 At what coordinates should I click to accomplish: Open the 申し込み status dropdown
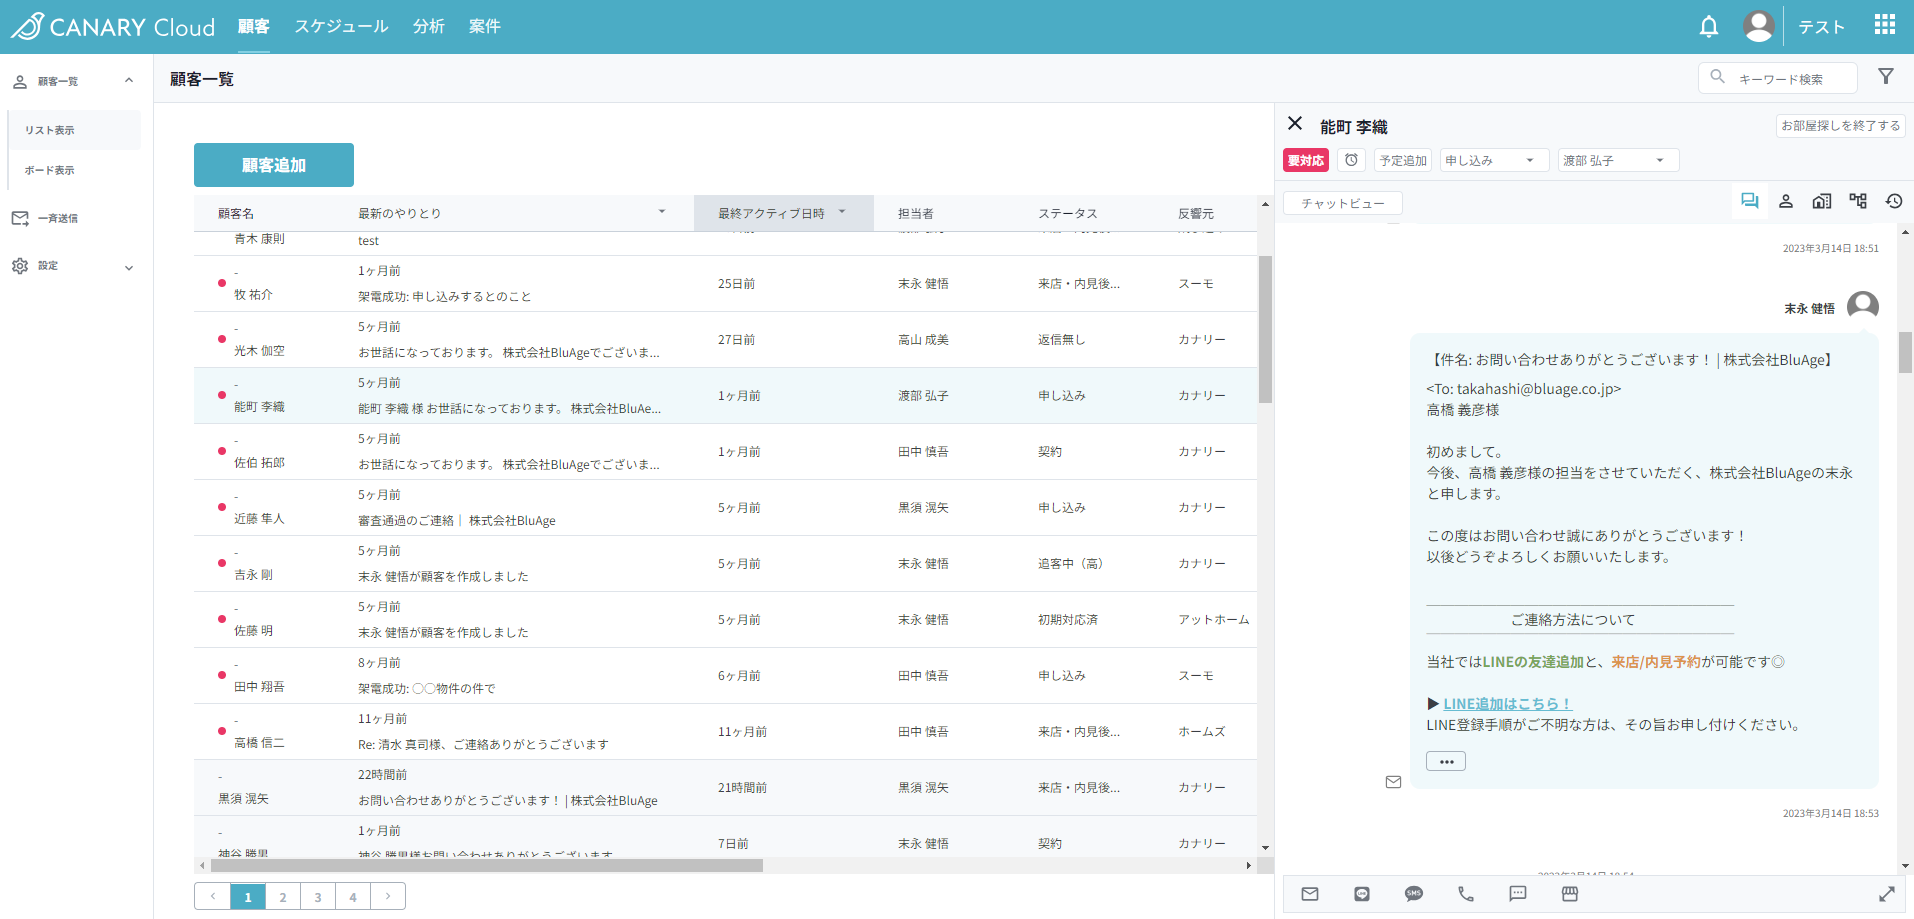point(1494,160)
